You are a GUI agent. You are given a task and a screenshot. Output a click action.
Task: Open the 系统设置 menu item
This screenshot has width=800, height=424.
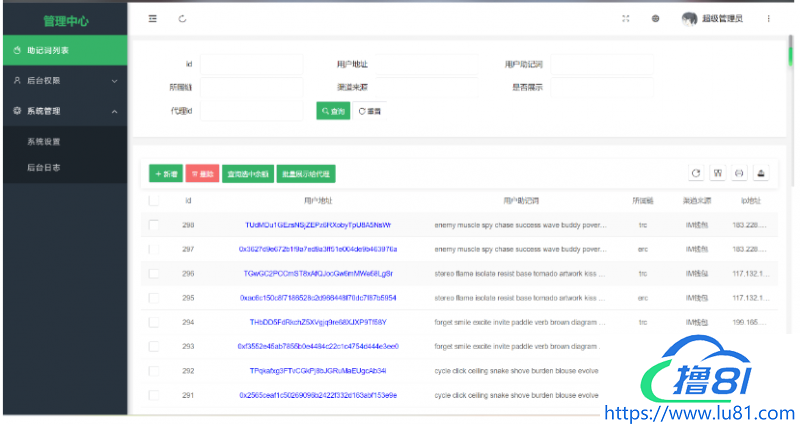coord(44,141)
